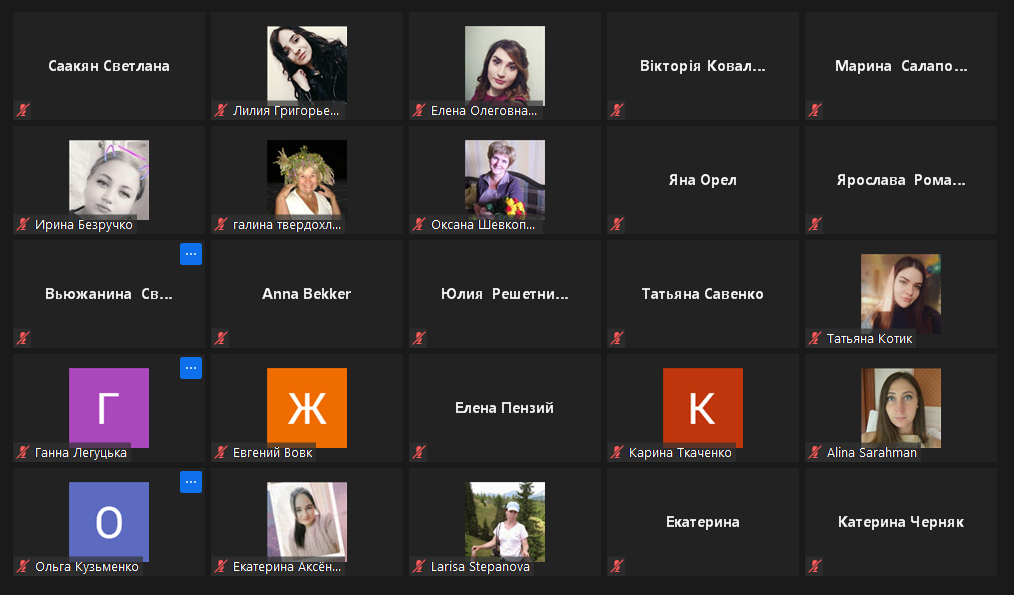1014x595 pixels.
Task: Click muted mic icon on Катерина Черняк tile
Action: tap(815, 566)
